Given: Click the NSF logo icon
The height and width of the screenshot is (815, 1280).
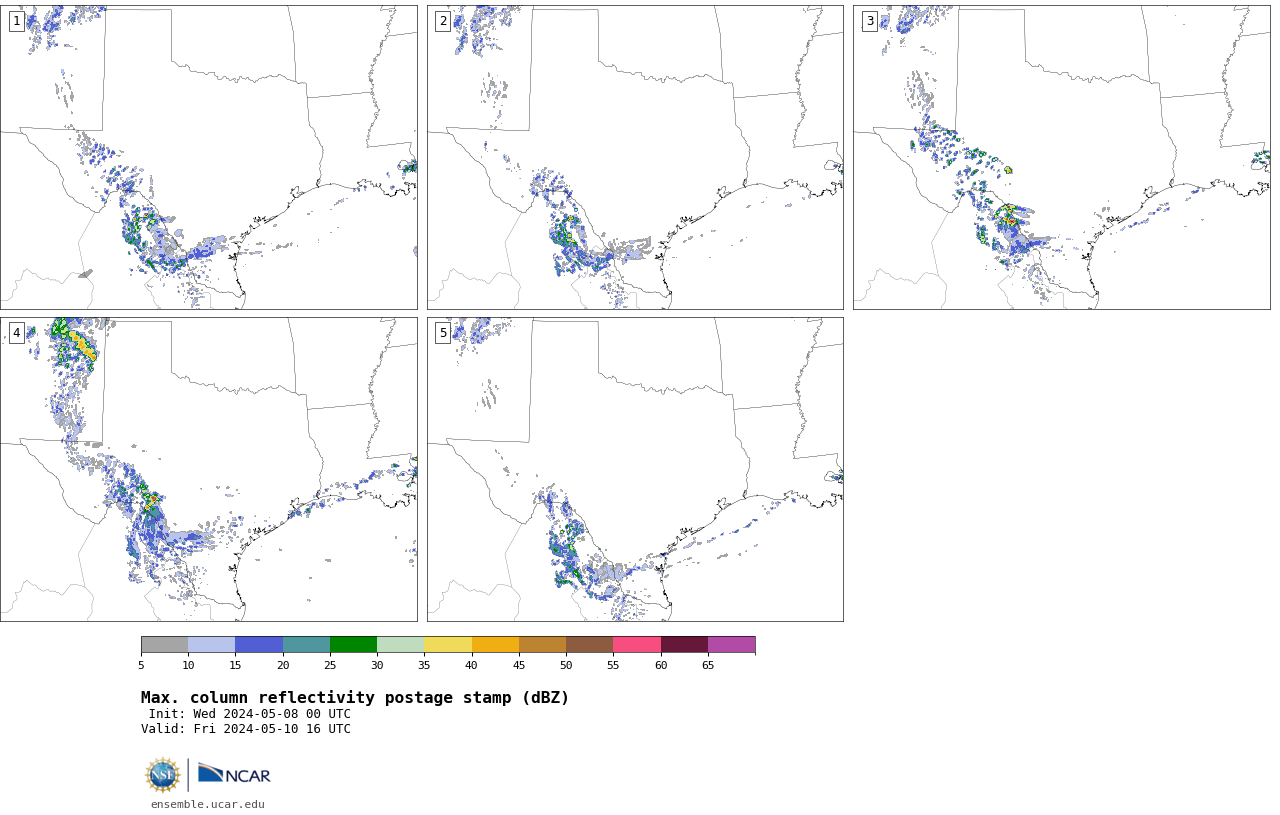Looking at the screenshot, I should point(163,775).
